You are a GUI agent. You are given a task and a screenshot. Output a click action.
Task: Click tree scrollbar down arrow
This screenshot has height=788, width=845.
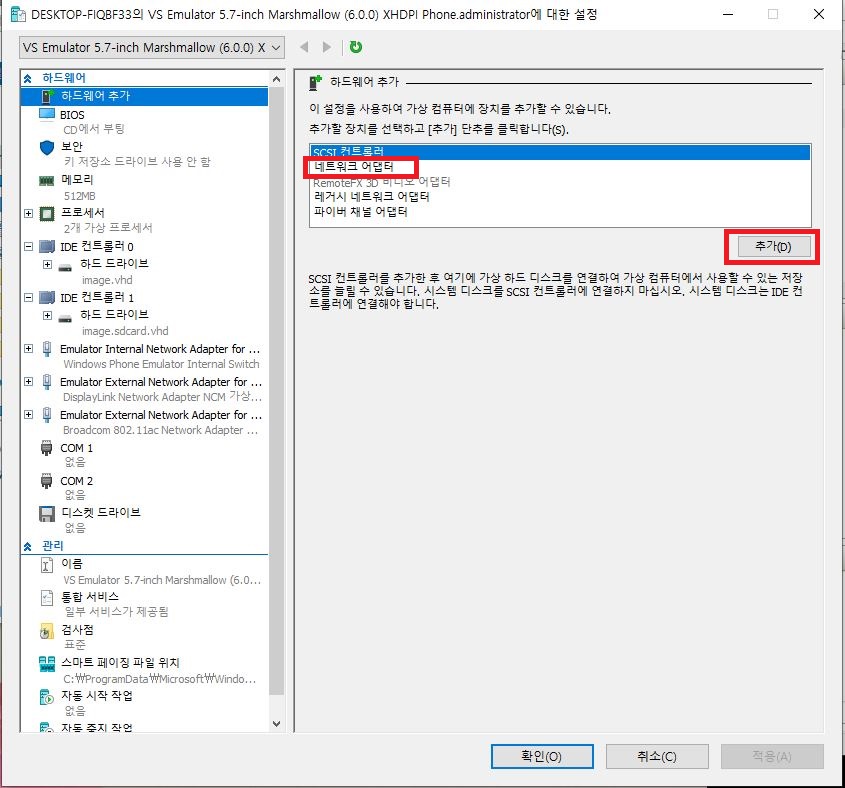276,724
